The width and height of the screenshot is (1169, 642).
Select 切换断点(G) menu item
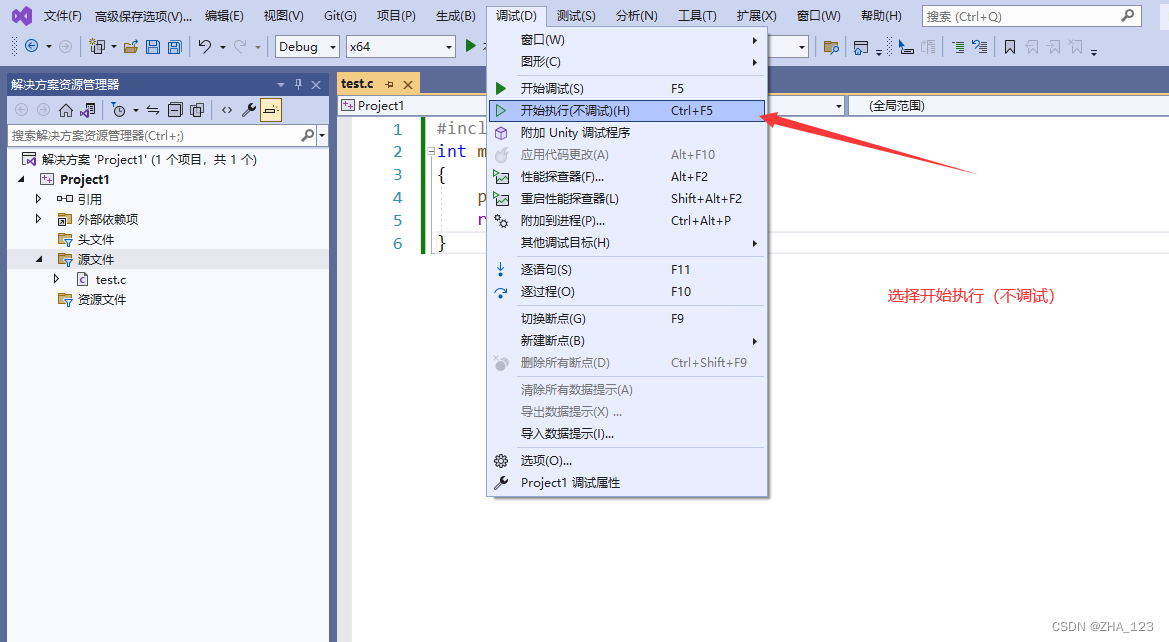[x=627, y=318]
